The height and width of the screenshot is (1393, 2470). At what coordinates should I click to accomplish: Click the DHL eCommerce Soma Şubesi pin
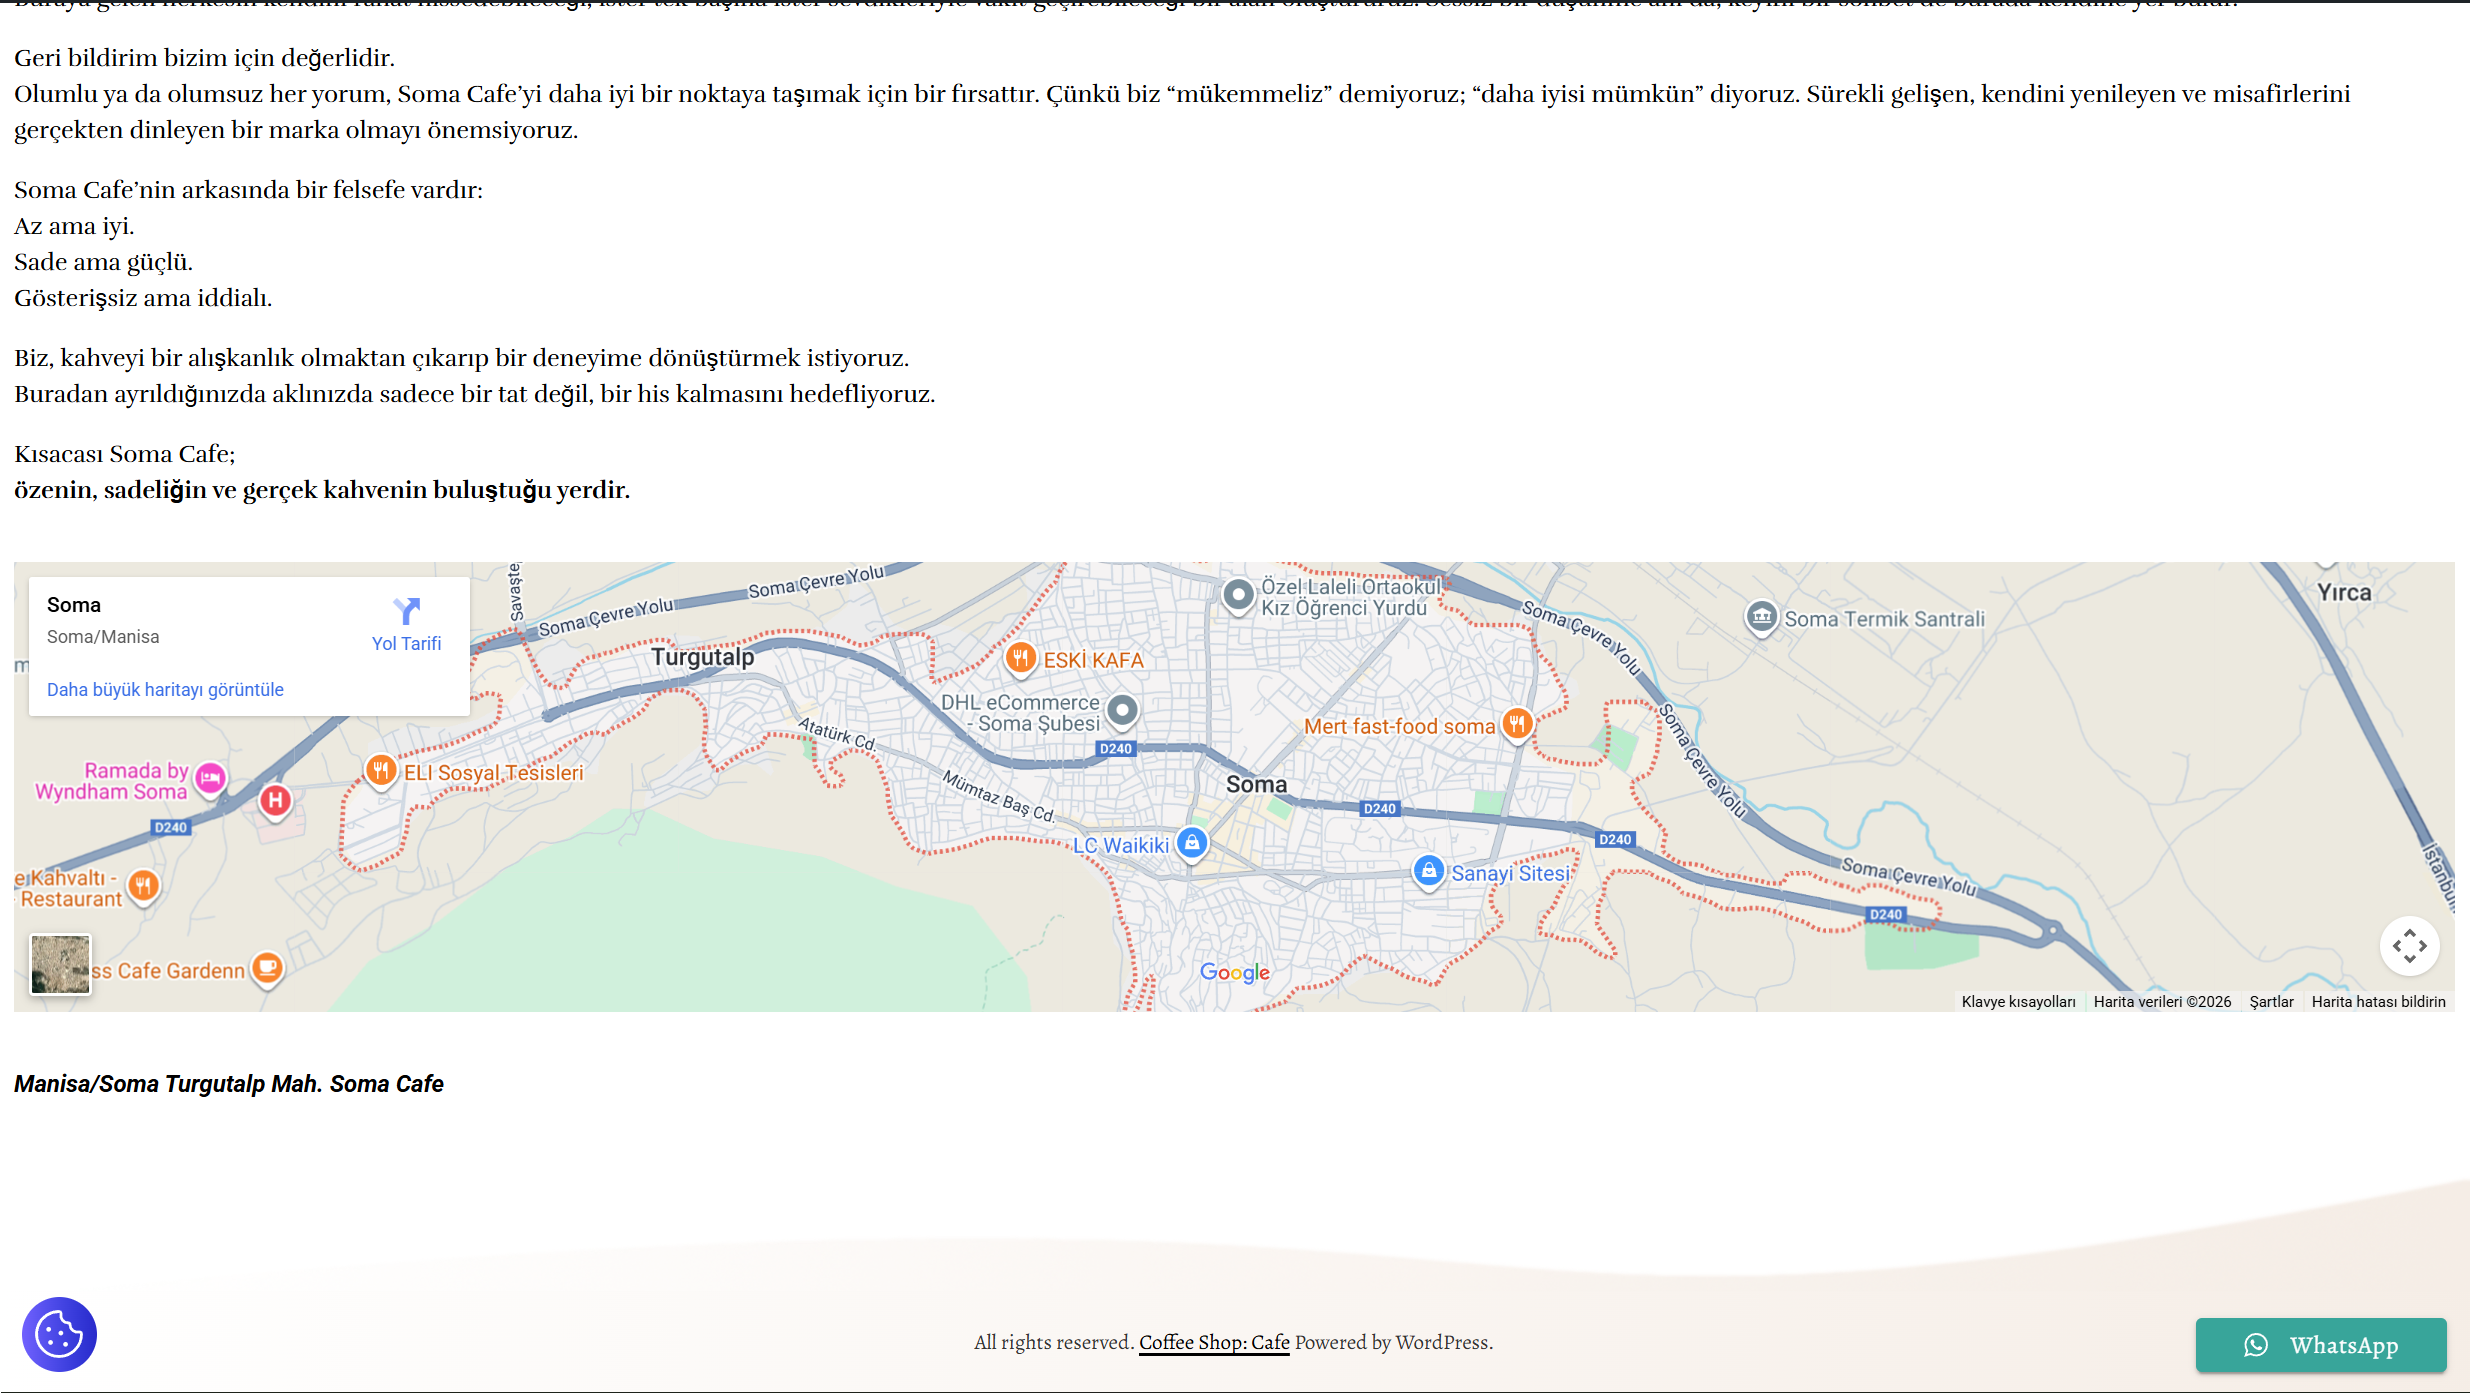(1122, 710)
